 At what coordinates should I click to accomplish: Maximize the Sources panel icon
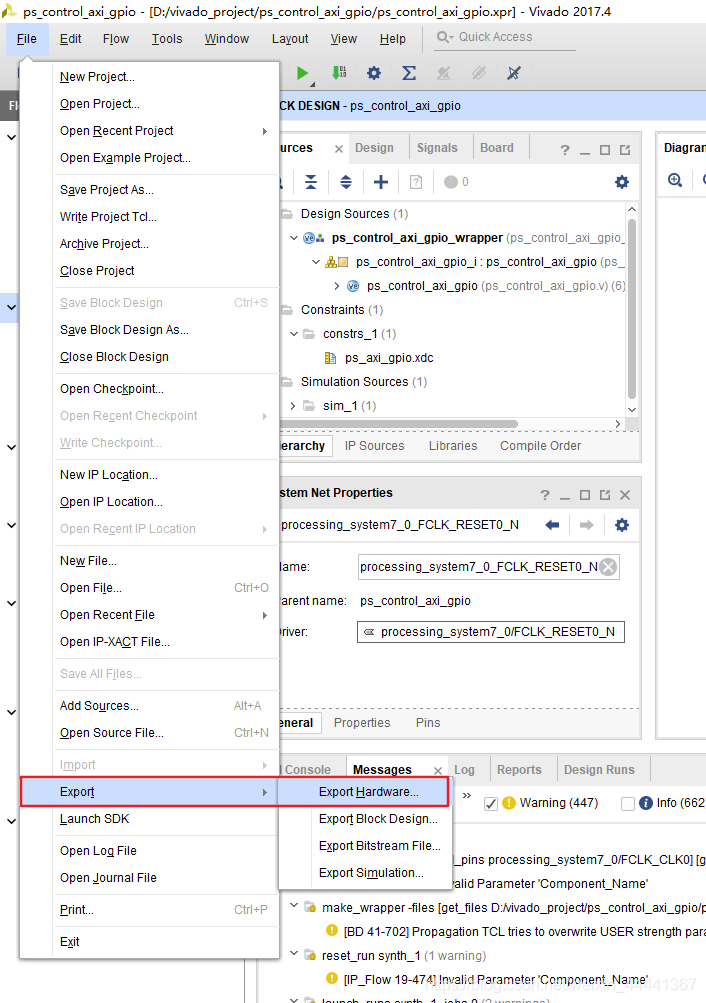tap(605, 150)
